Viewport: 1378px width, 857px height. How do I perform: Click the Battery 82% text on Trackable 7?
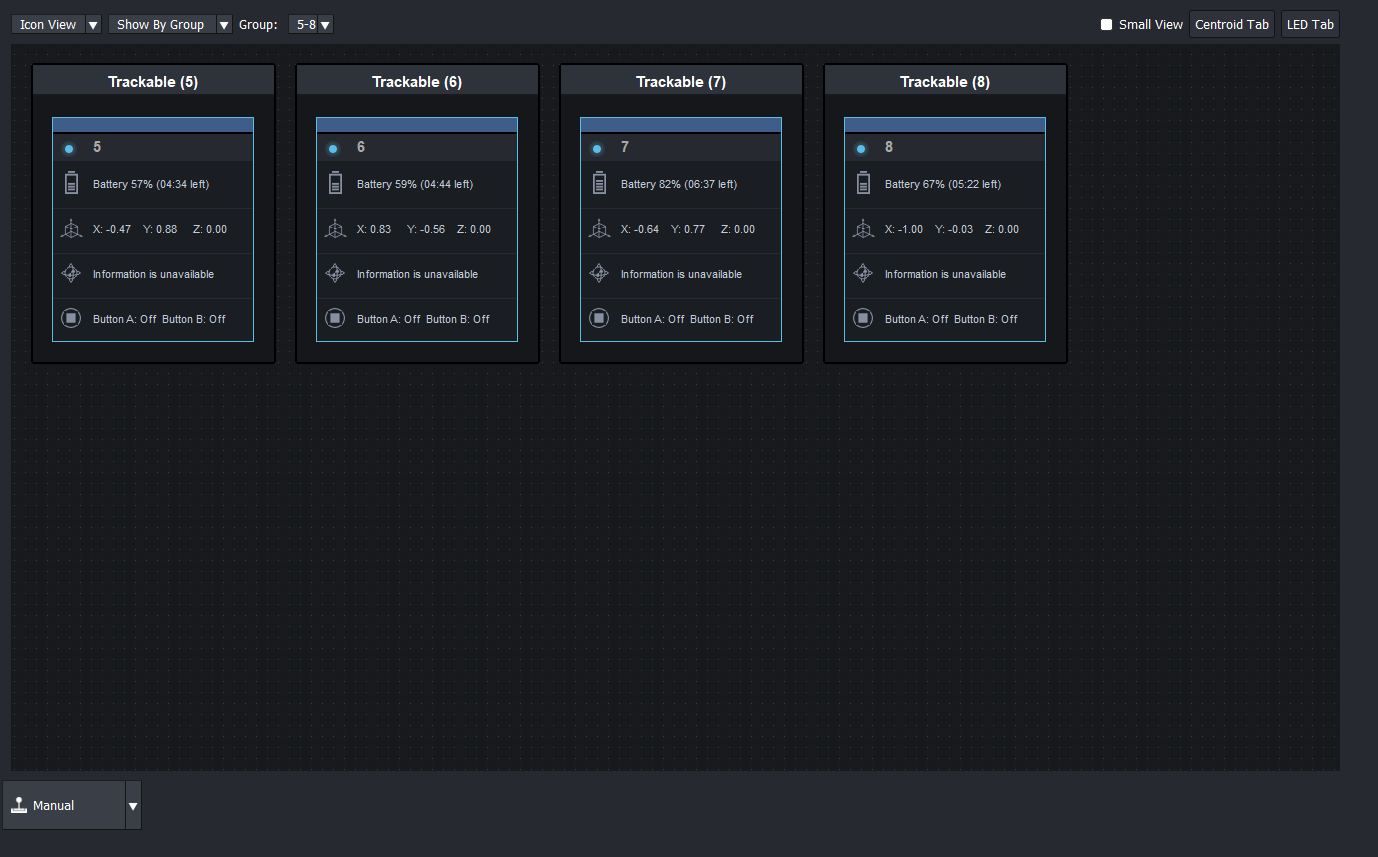pos(678,184)
